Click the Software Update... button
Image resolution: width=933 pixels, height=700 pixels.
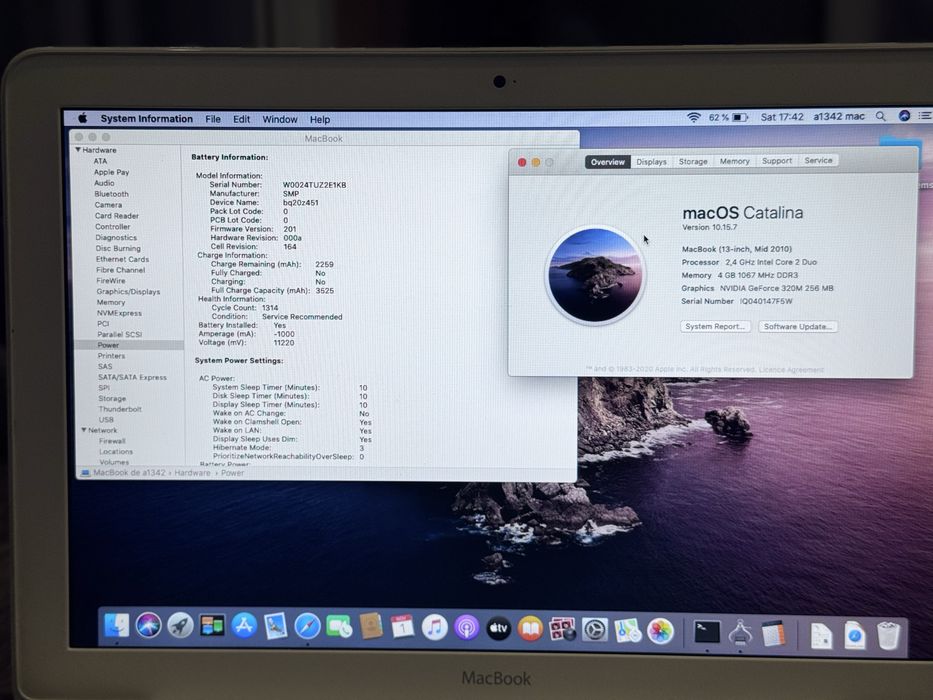tap(797, 326)
